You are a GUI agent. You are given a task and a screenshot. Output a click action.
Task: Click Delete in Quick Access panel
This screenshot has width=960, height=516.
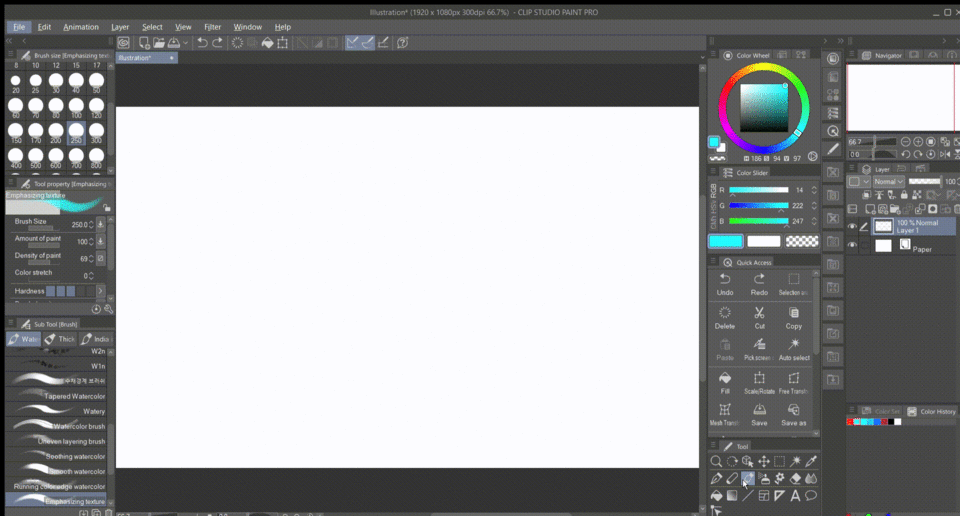click(x=725, y=318)
